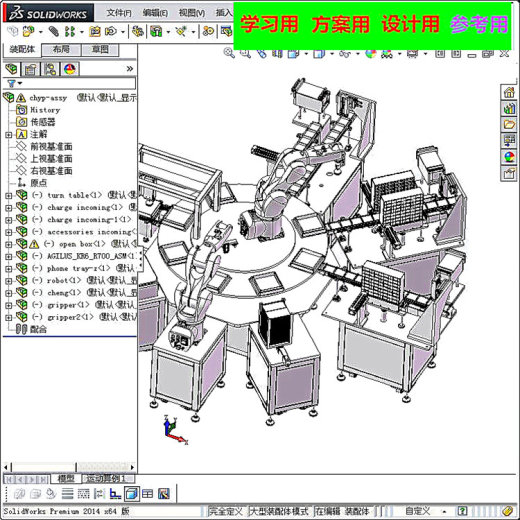Screen dimensions: 520x520
Task: Select the Reference Geometry toolbar icon
Action: click(x=181, y=32)
